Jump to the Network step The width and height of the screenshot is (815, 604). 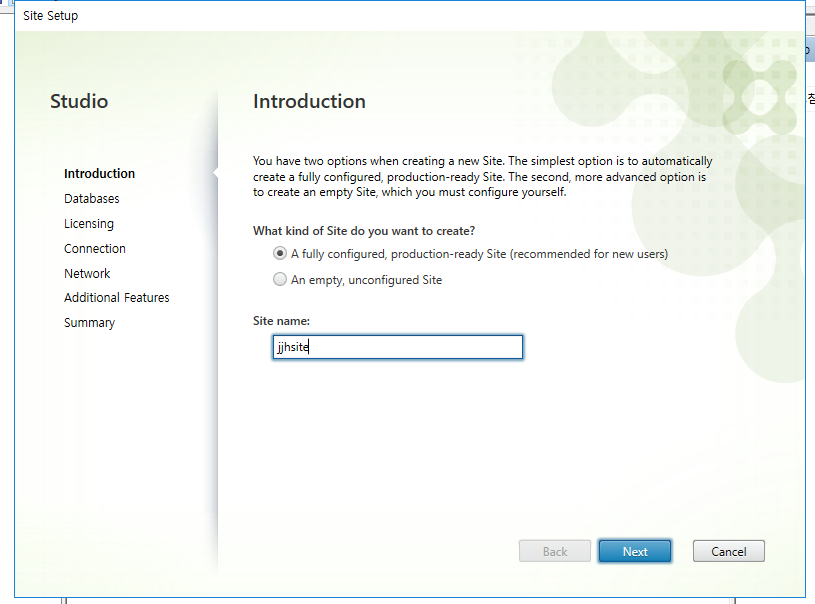click(x=87, y=273)
